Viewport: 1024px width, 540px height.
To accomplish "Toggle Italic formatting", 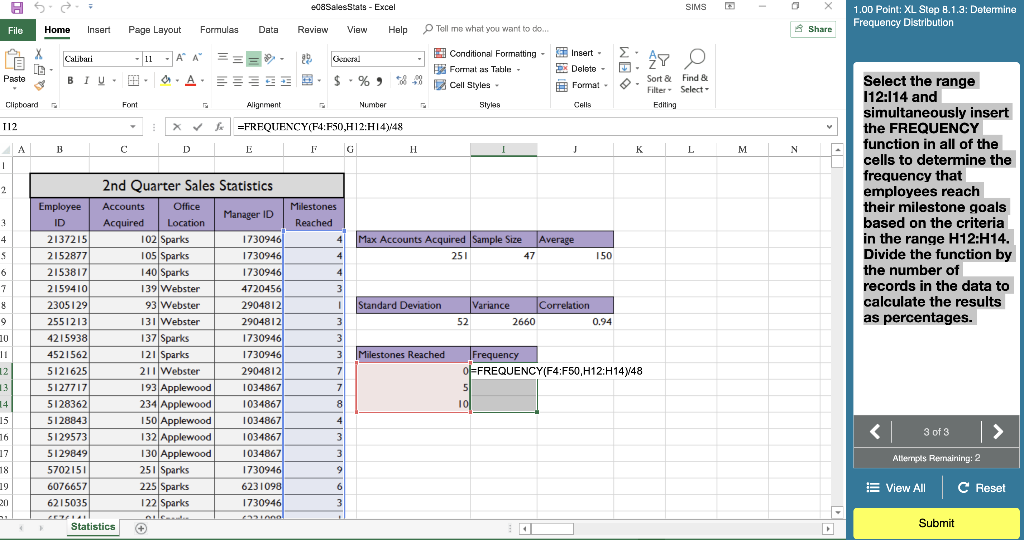I will click(x=86, y=80).
